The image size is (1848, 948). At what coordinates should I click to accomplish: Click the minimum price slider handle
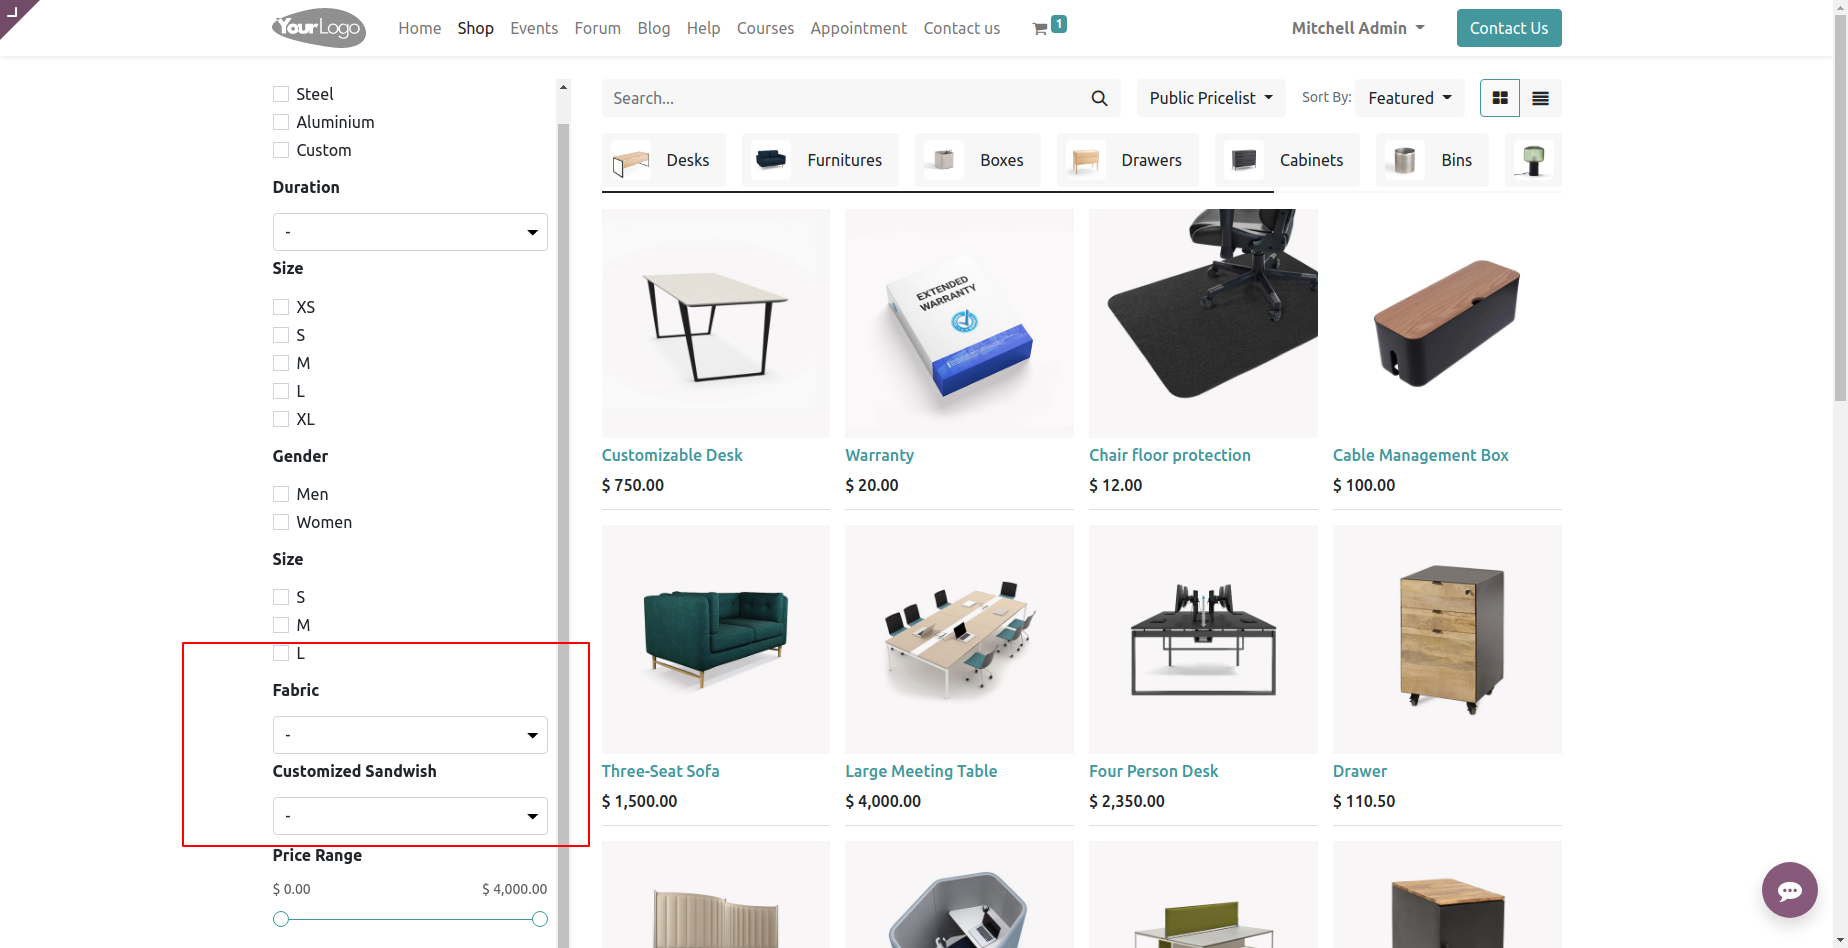pyautogui.click(x=281, y=919)
